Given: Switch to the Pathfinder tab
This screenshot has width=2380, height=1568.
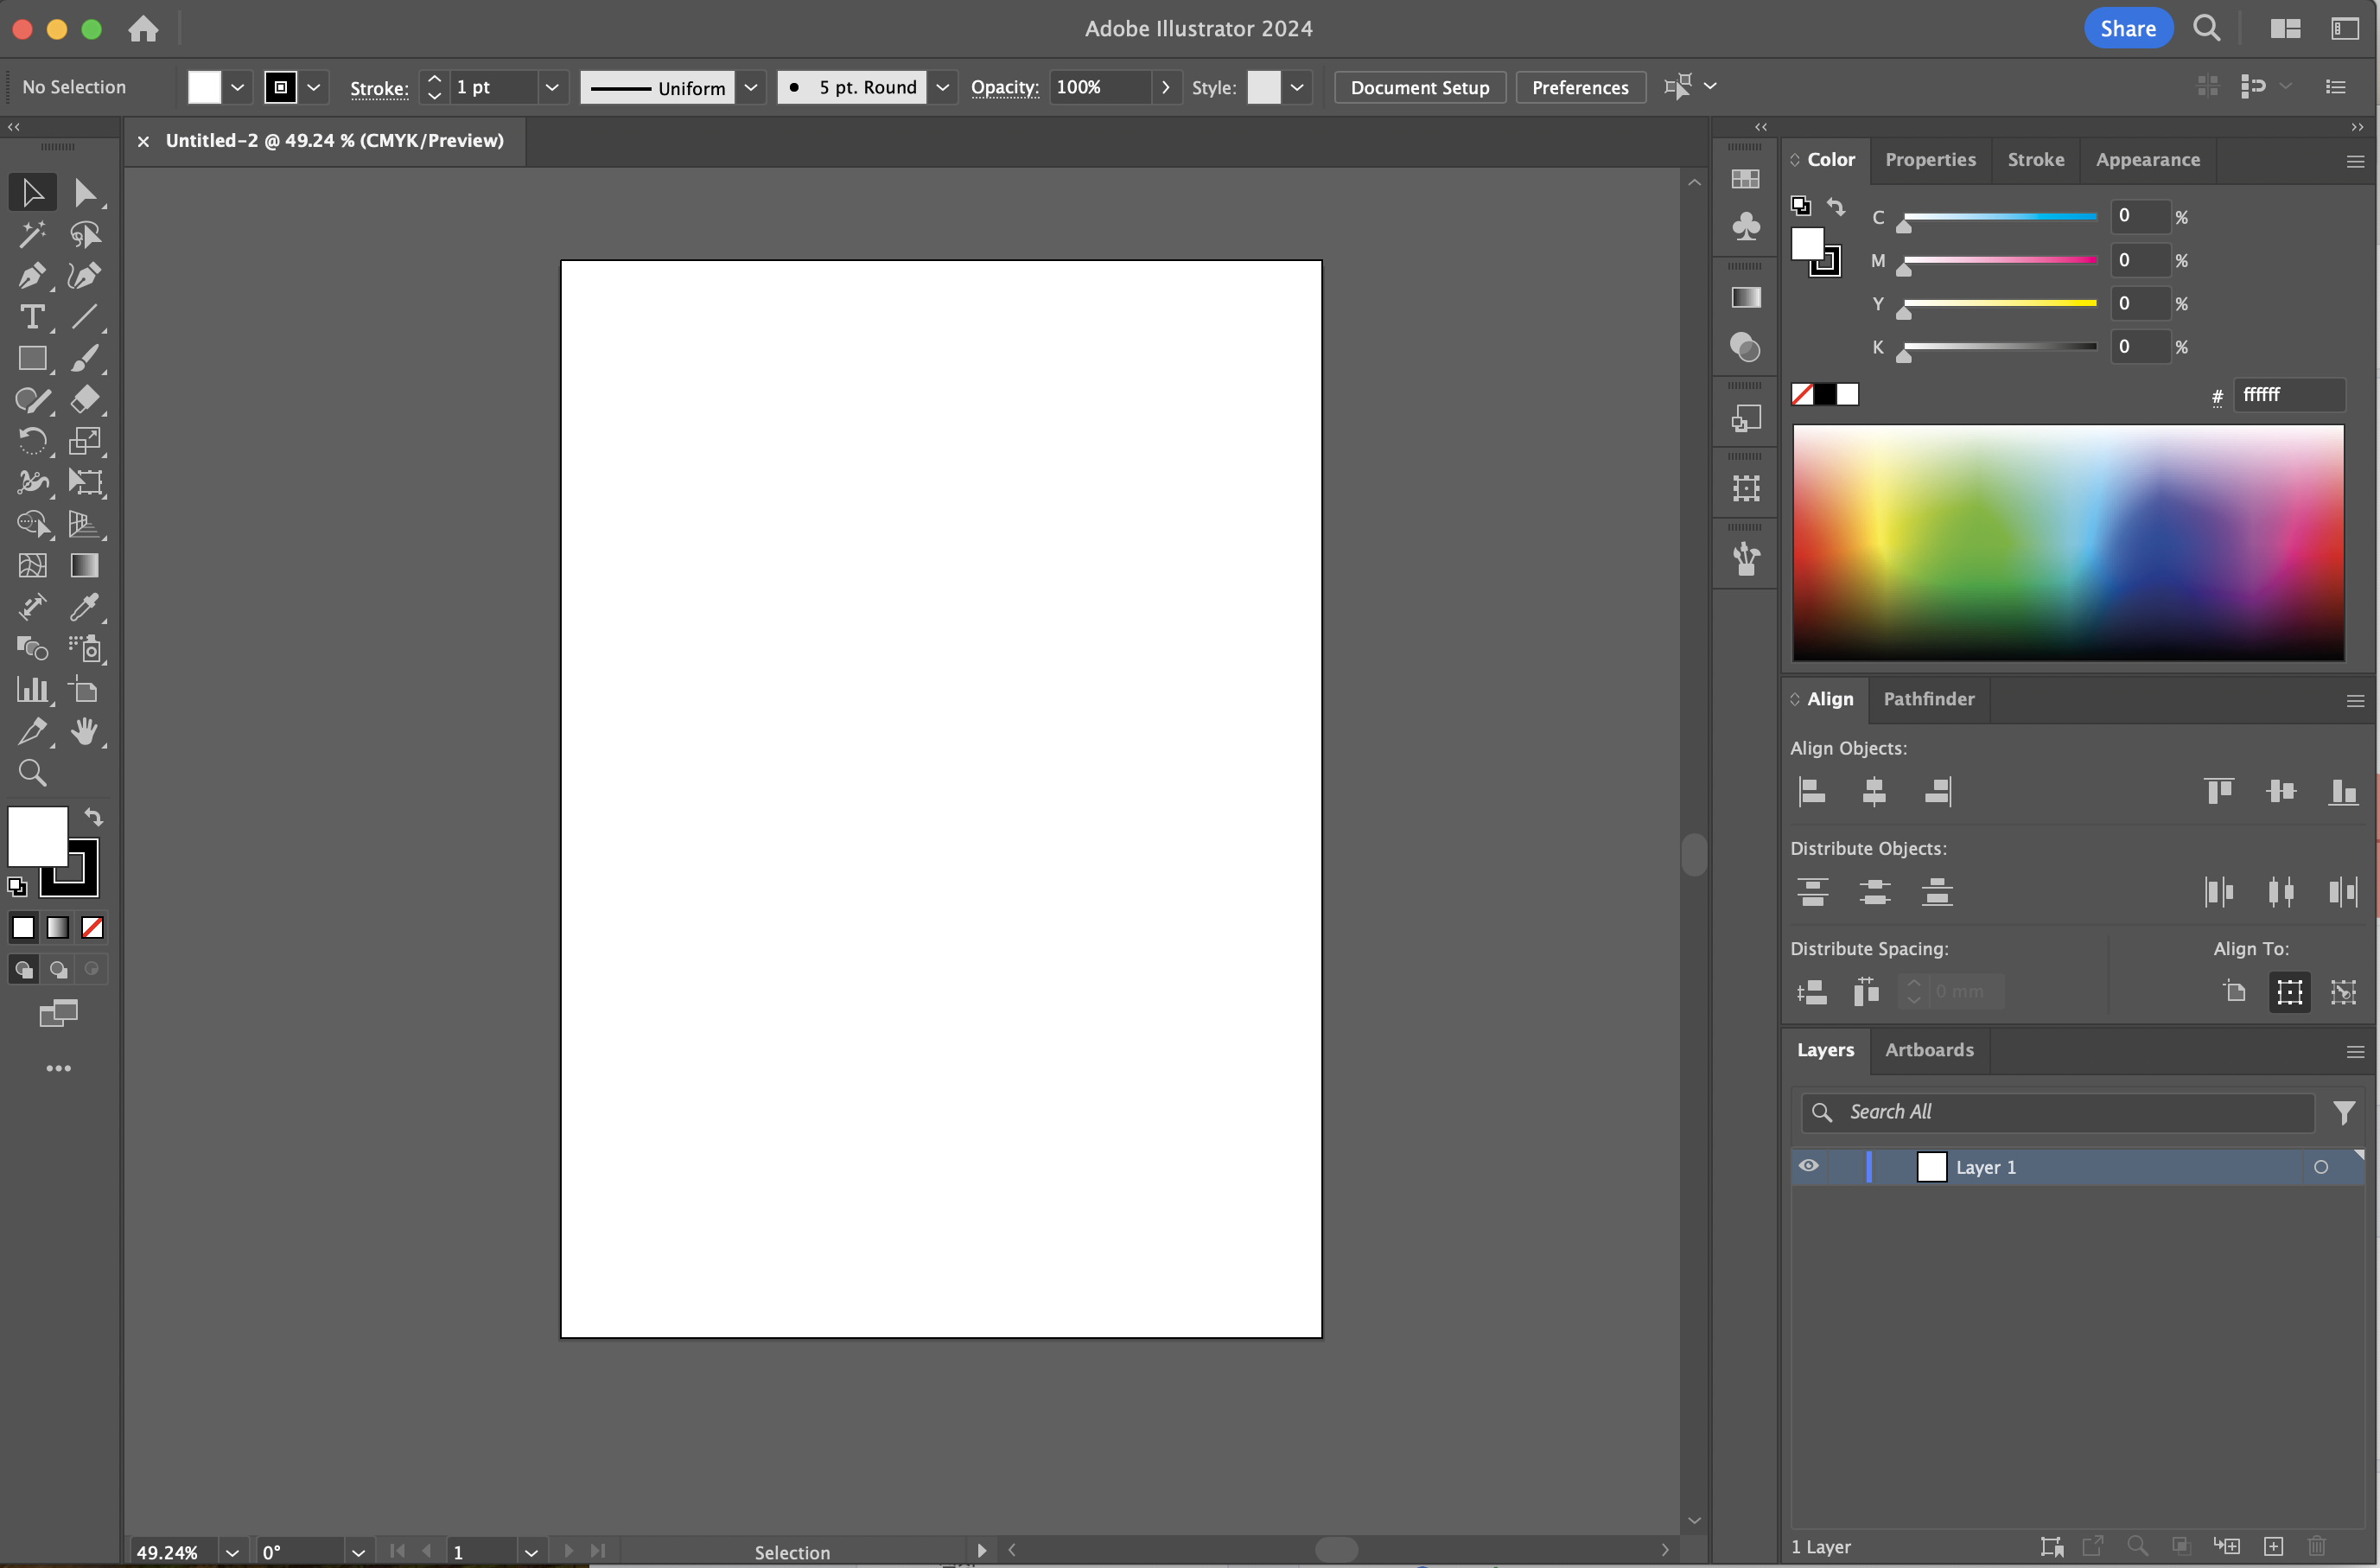Looking at the screenshot, I should tap(1928, 699).
